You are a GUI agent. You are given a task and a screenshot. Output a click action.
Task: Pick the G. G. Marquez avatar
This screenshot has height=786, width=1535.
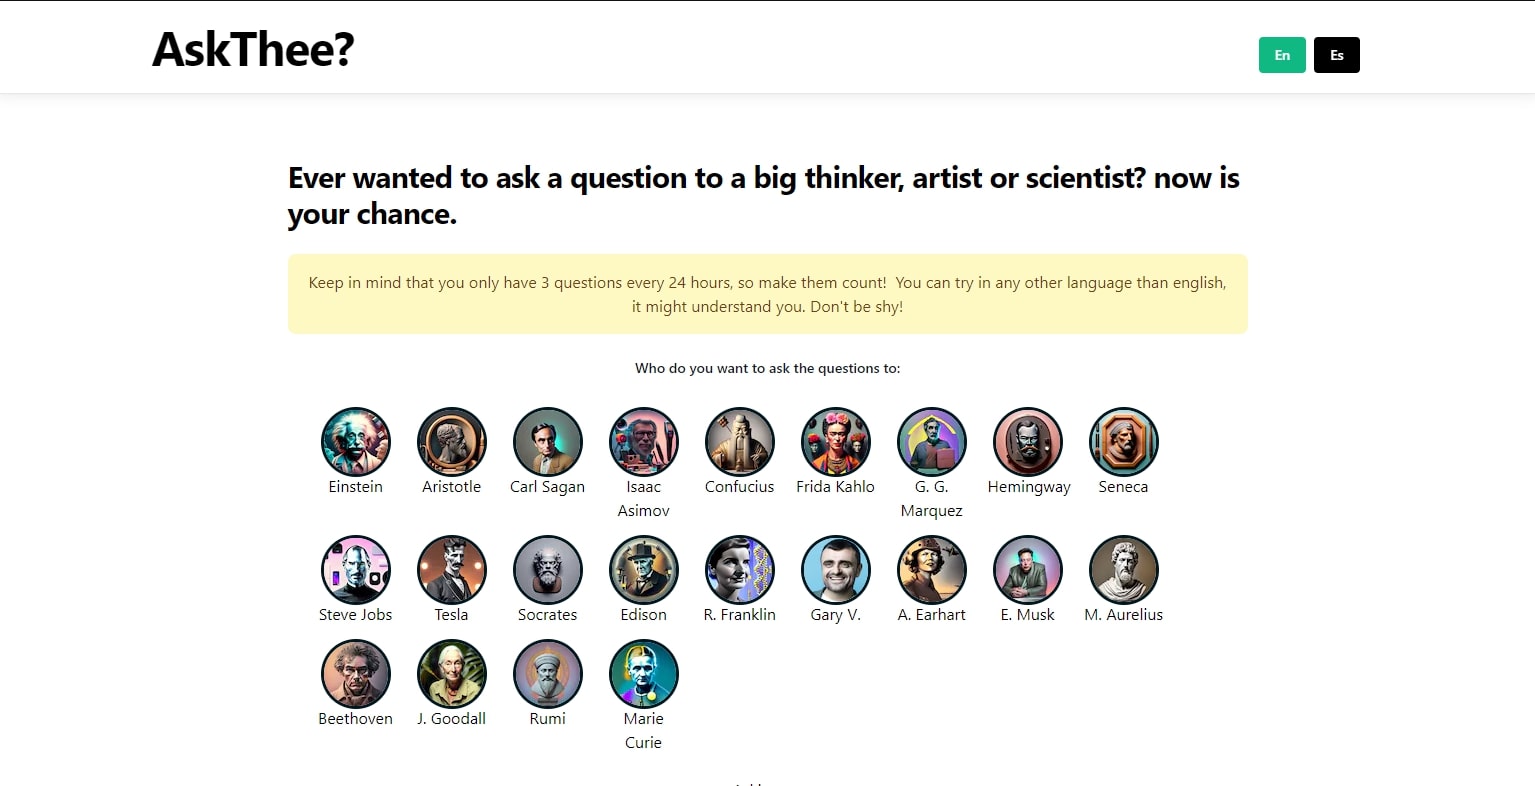pos(932,442)
